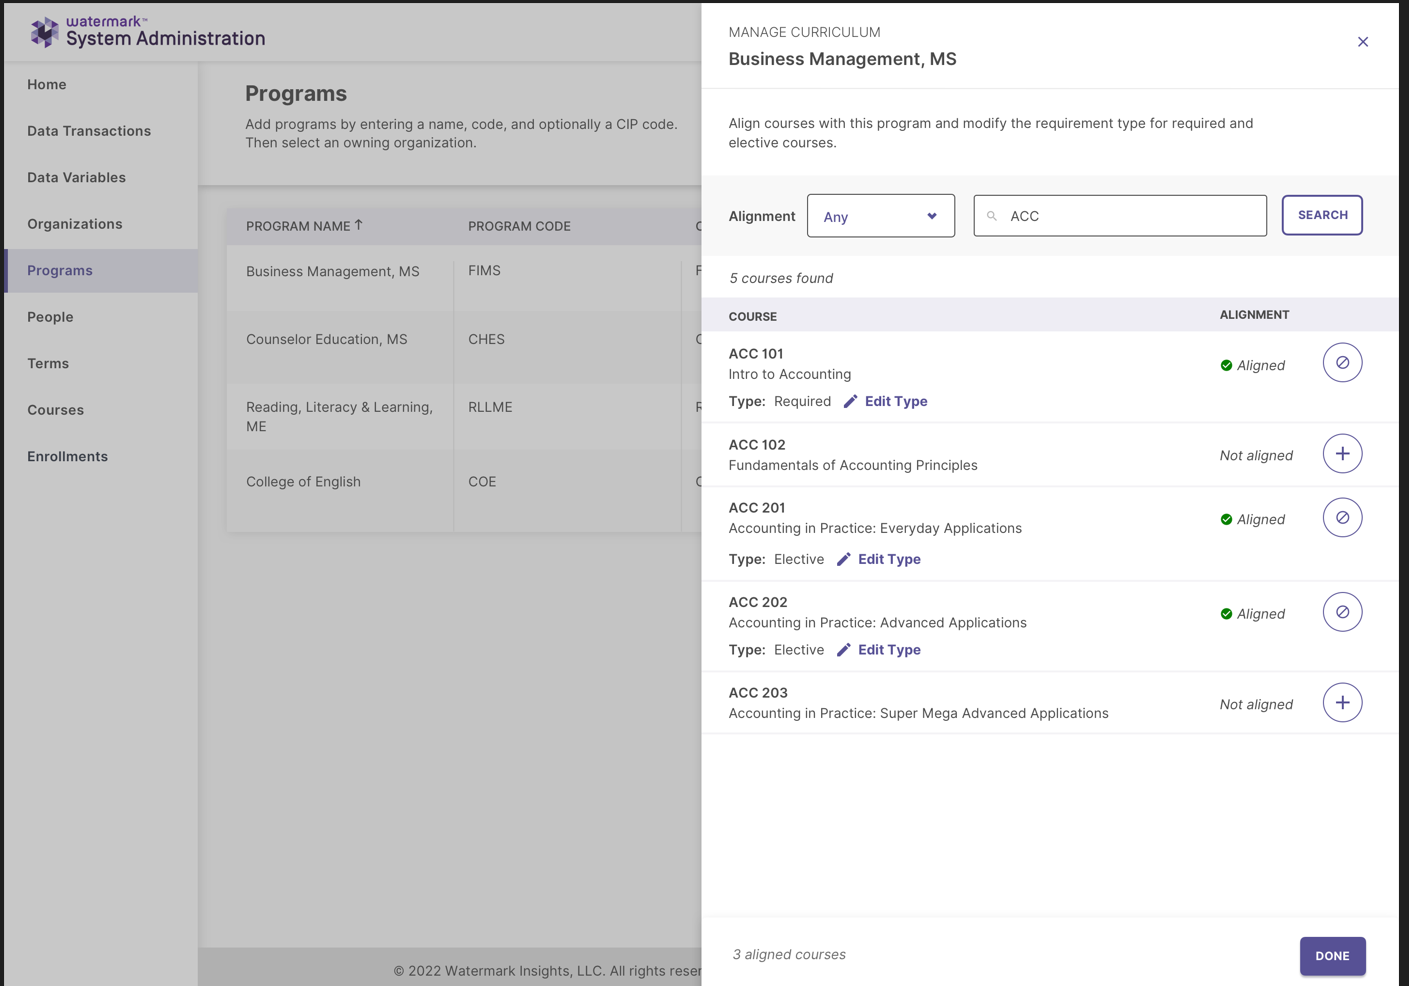Click the Search button

[x=1322, y=215]
